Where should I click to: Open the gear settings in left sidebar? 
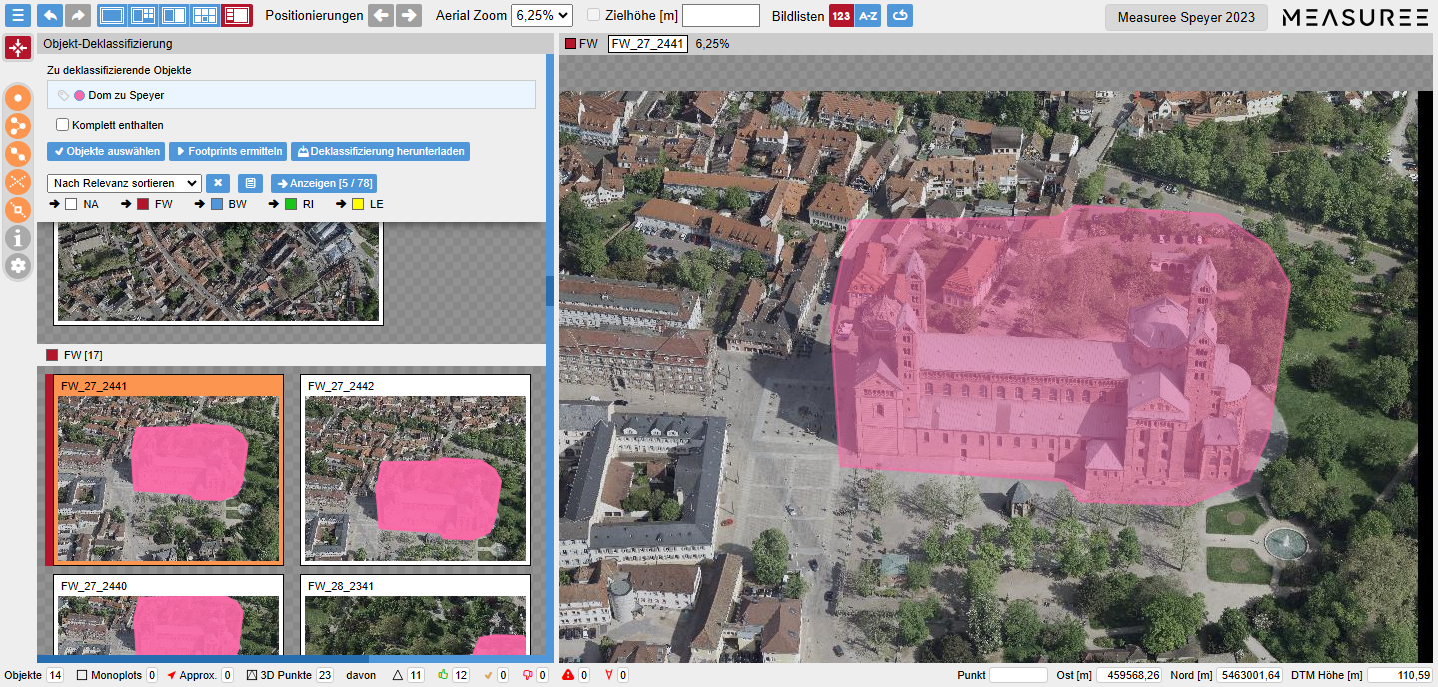[18, 266]
